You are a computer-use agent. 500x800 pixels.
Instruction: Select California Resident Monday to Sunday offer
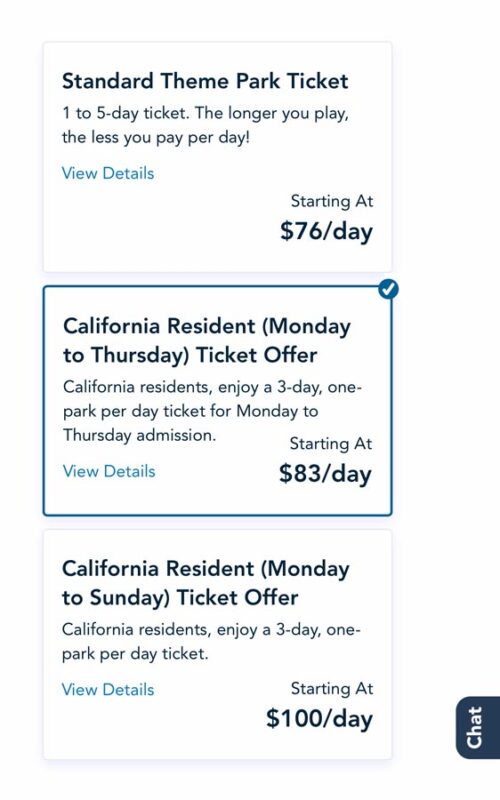tap(217, 644)
